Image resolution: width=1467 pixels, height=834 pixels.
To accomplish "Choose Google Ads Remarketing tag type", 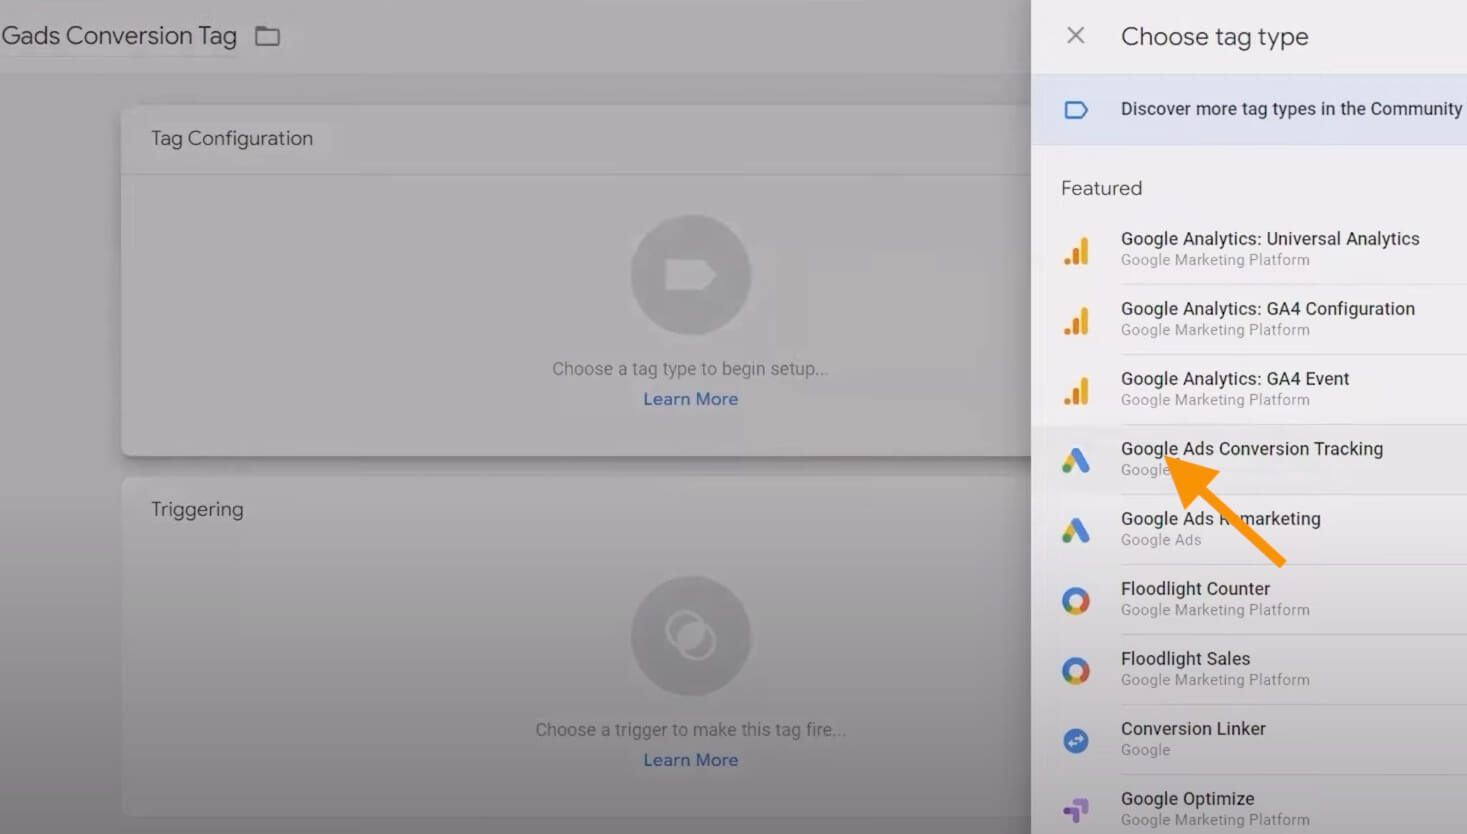I will tap(1249, 529).
